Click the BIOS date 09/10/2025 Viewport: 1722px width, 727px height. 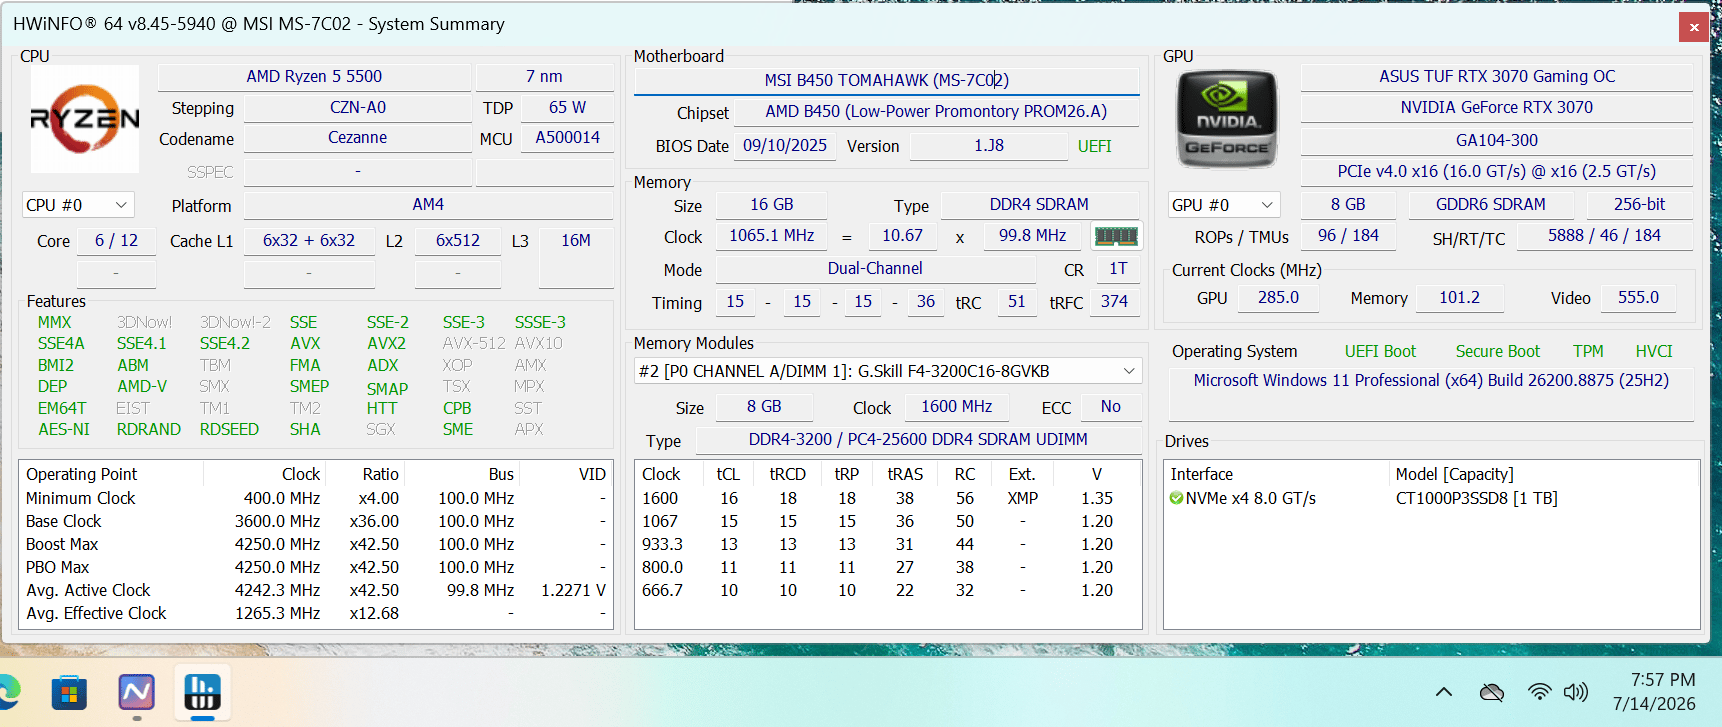pyautogui.click(x=785, y=145)
